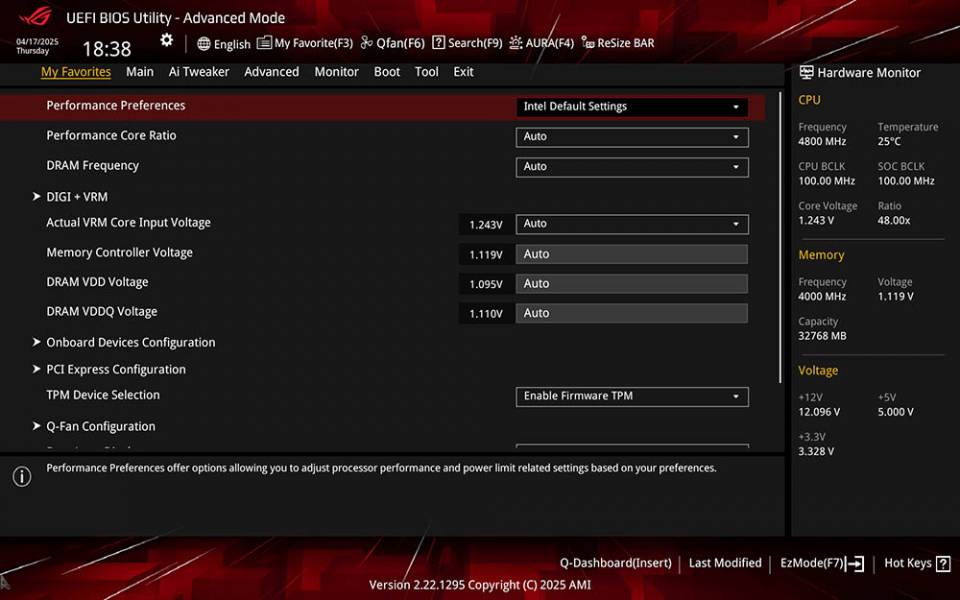Viewport: 960px width, 600px height.
Task: Select the Exit tab
Action: click(x=463, y=72)
